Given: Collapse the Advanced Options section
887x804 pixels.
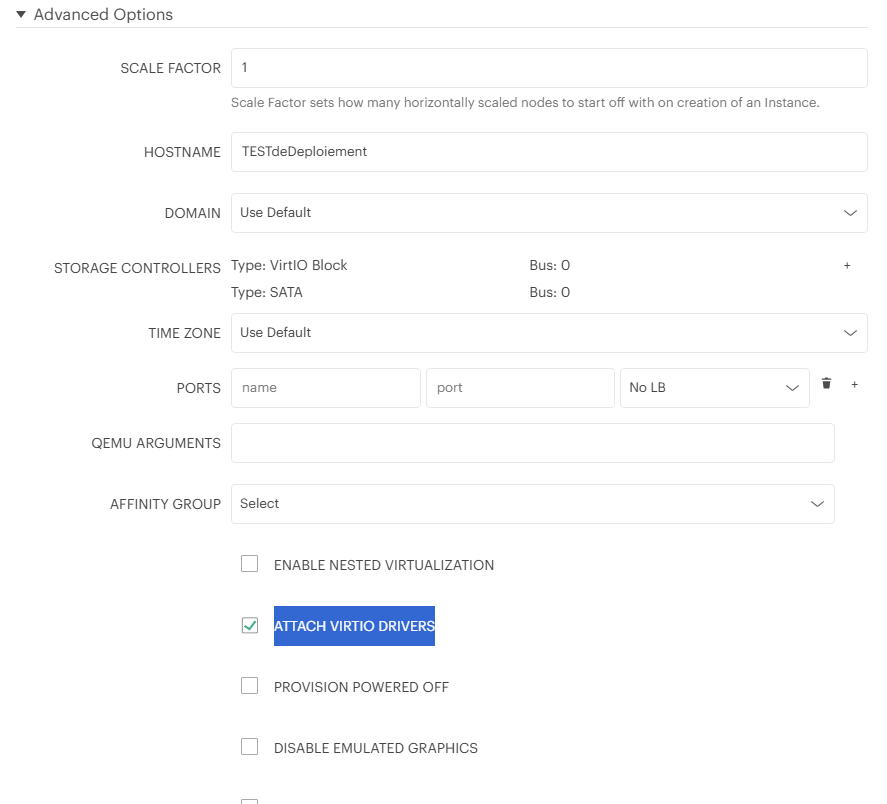Looking at the screenshot, I should [21, 14].
